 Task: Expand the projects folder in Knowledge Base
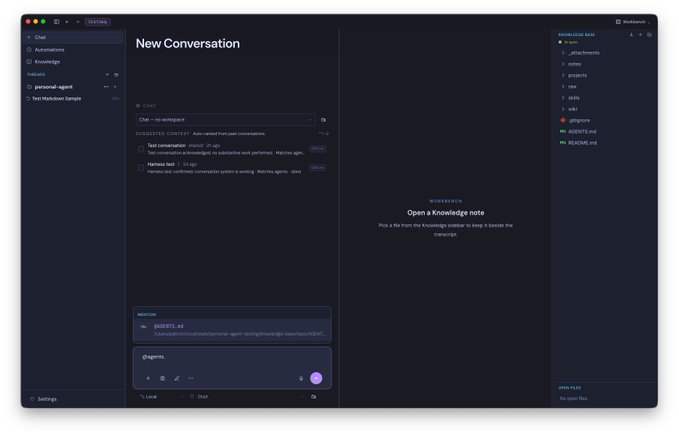click(577, 75)
